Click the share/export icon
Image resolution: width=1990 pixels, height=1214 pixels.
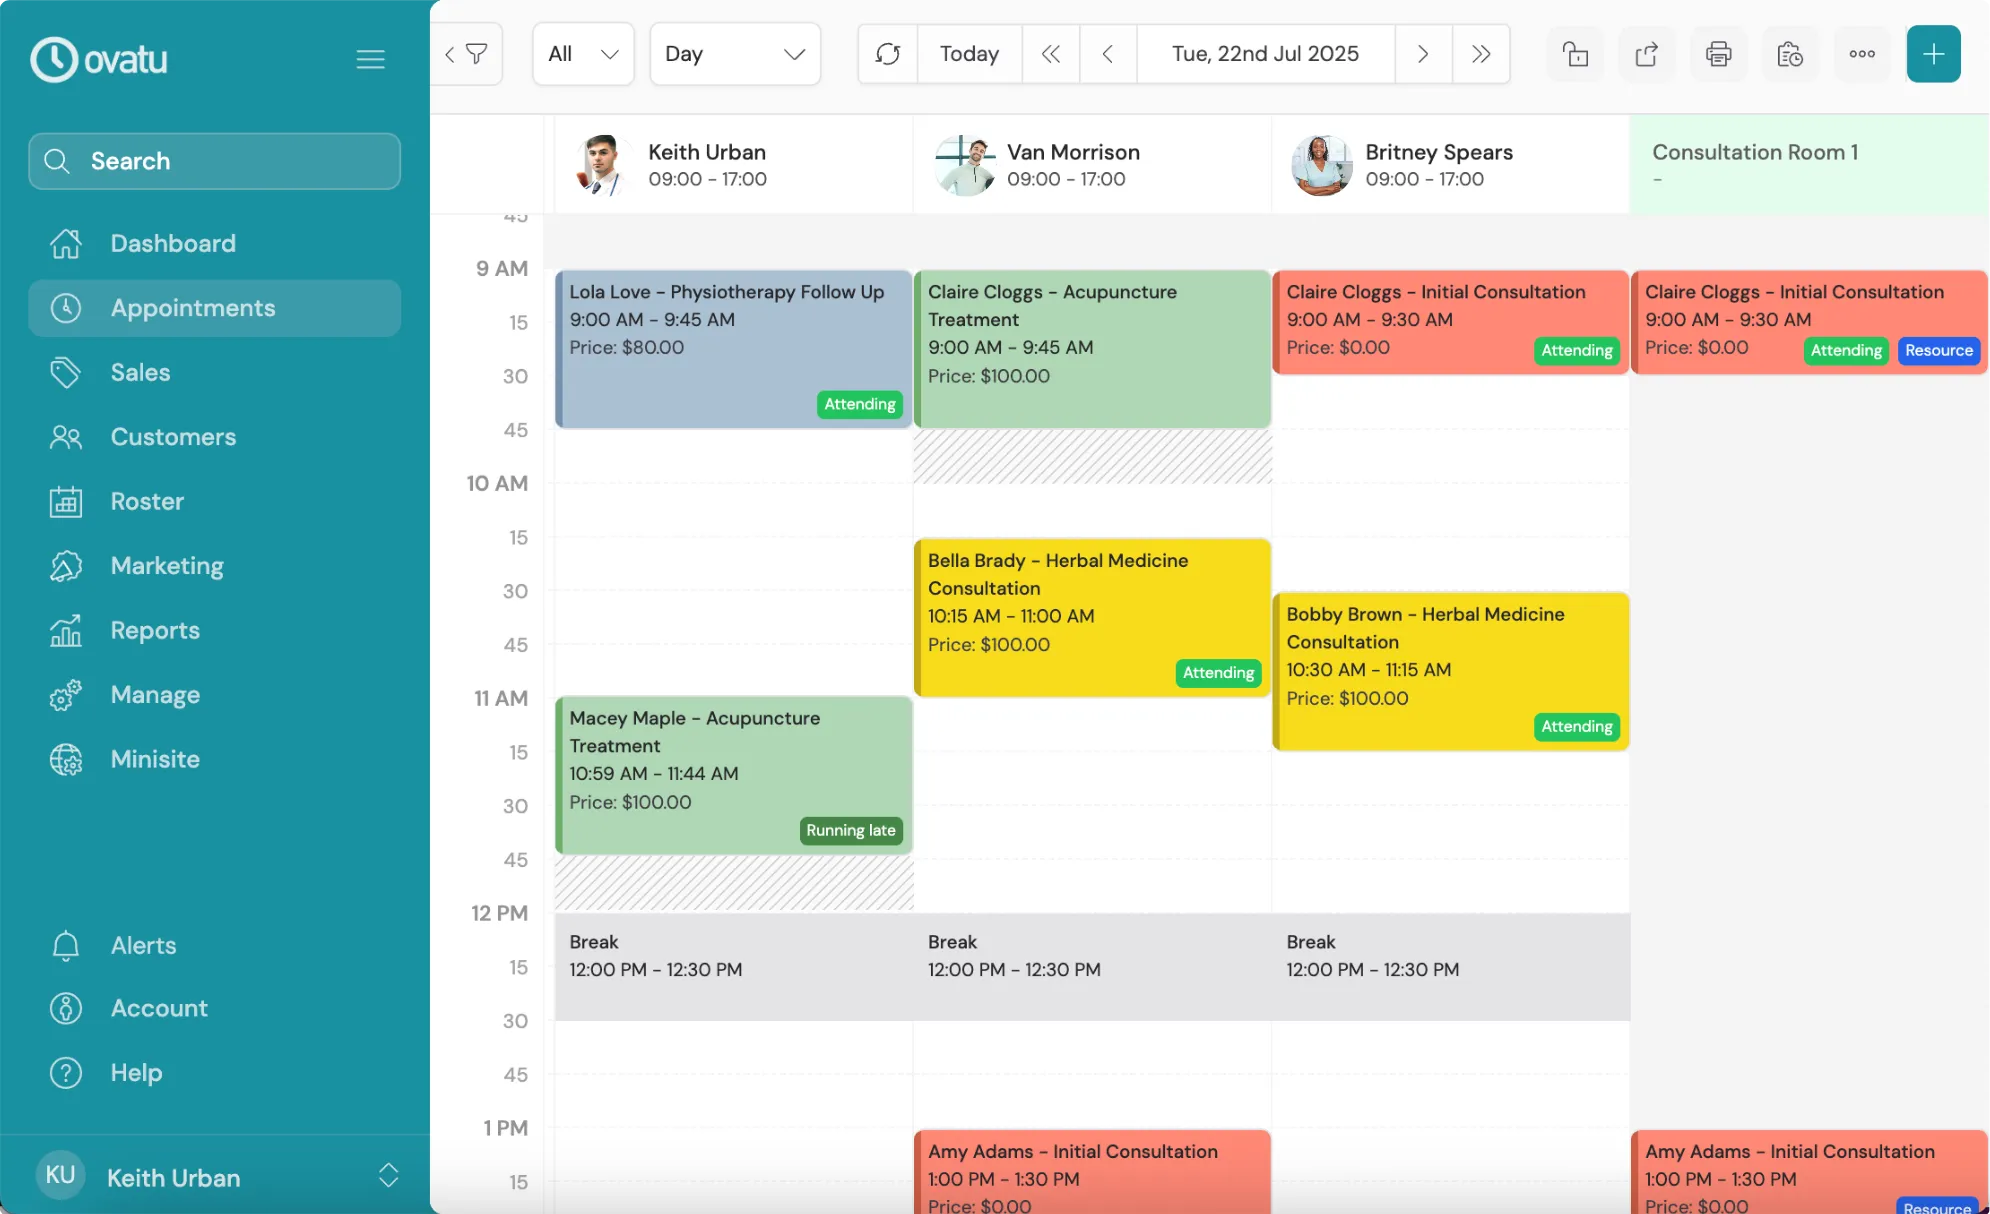tap(1646, 54)
